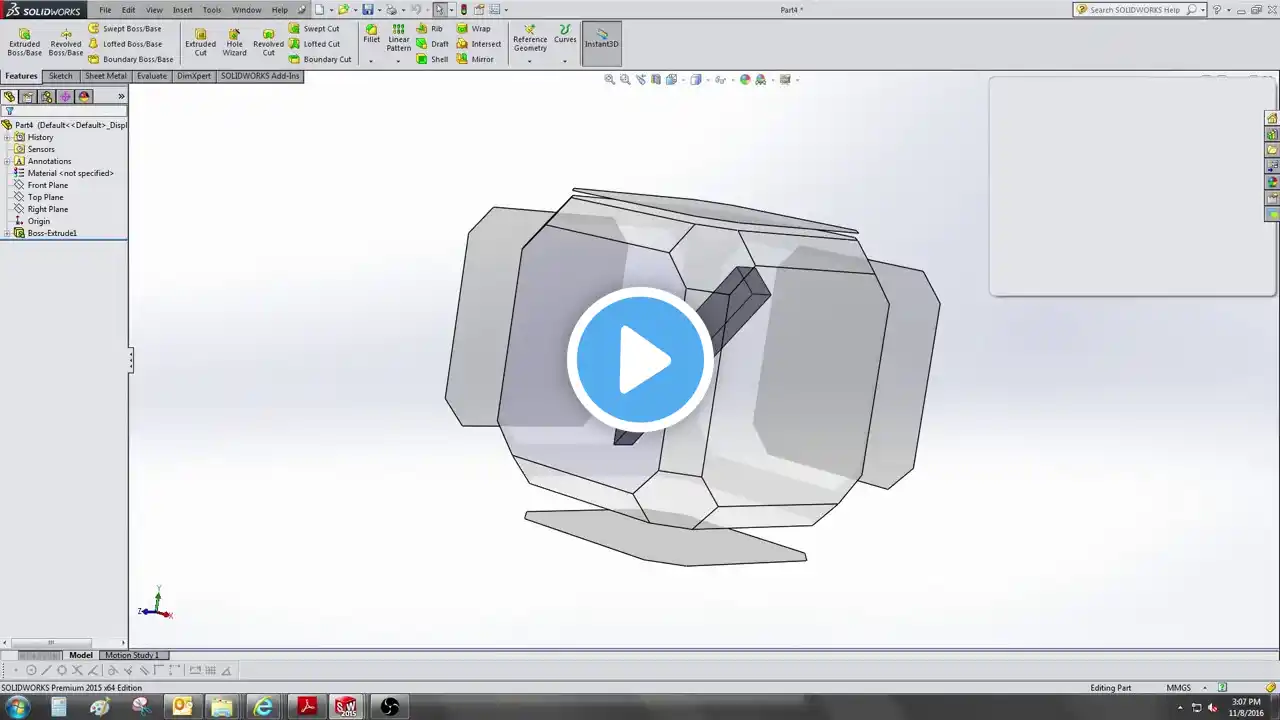Create a Linear Pattern
The image size is (1280, 720).
coord(398,38)
